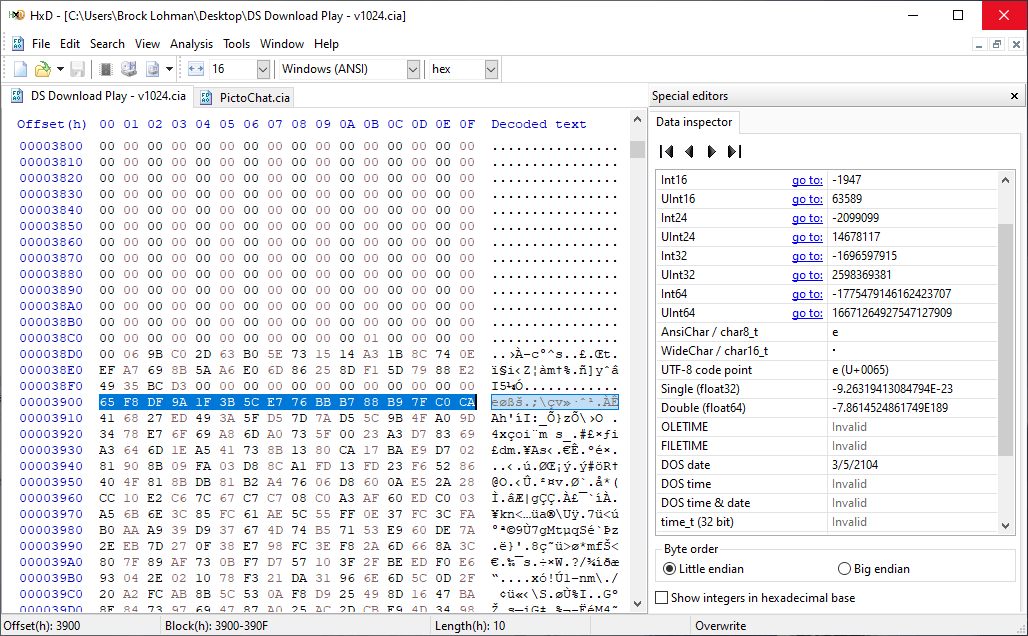Open the Tools menu
This screenshot has height=636, width=1028.
tap(236, 44)
